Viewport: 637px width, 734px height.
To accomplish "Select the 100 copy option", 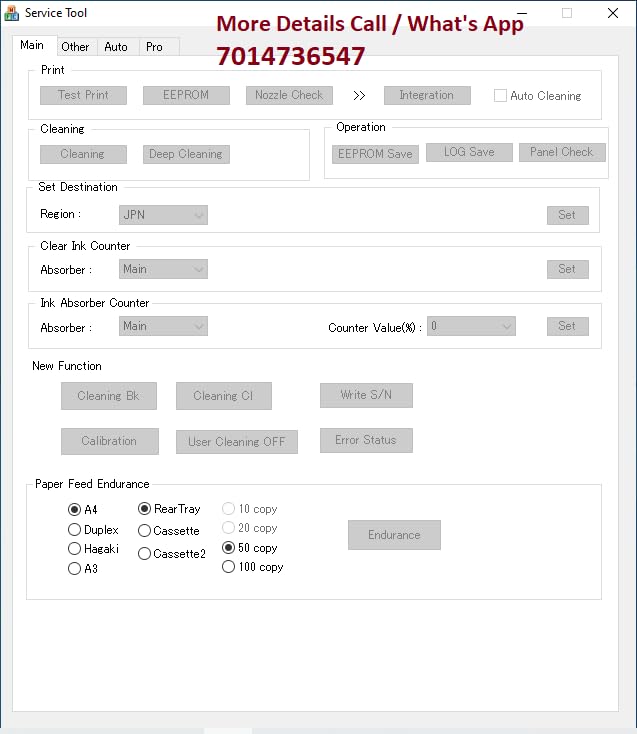I will click(x=228, y=566).
